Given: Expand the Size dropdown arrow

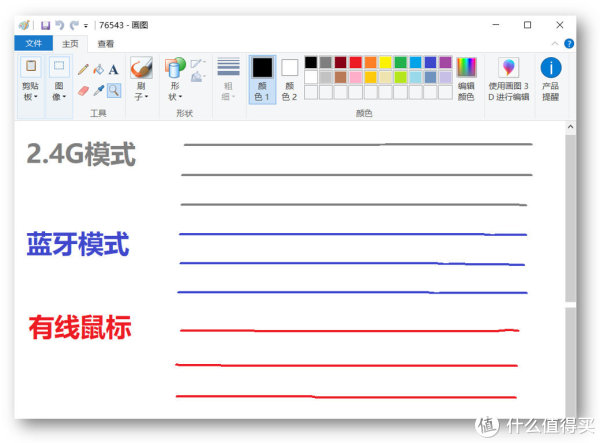Looking at the screenshot, I should point(233,96).
